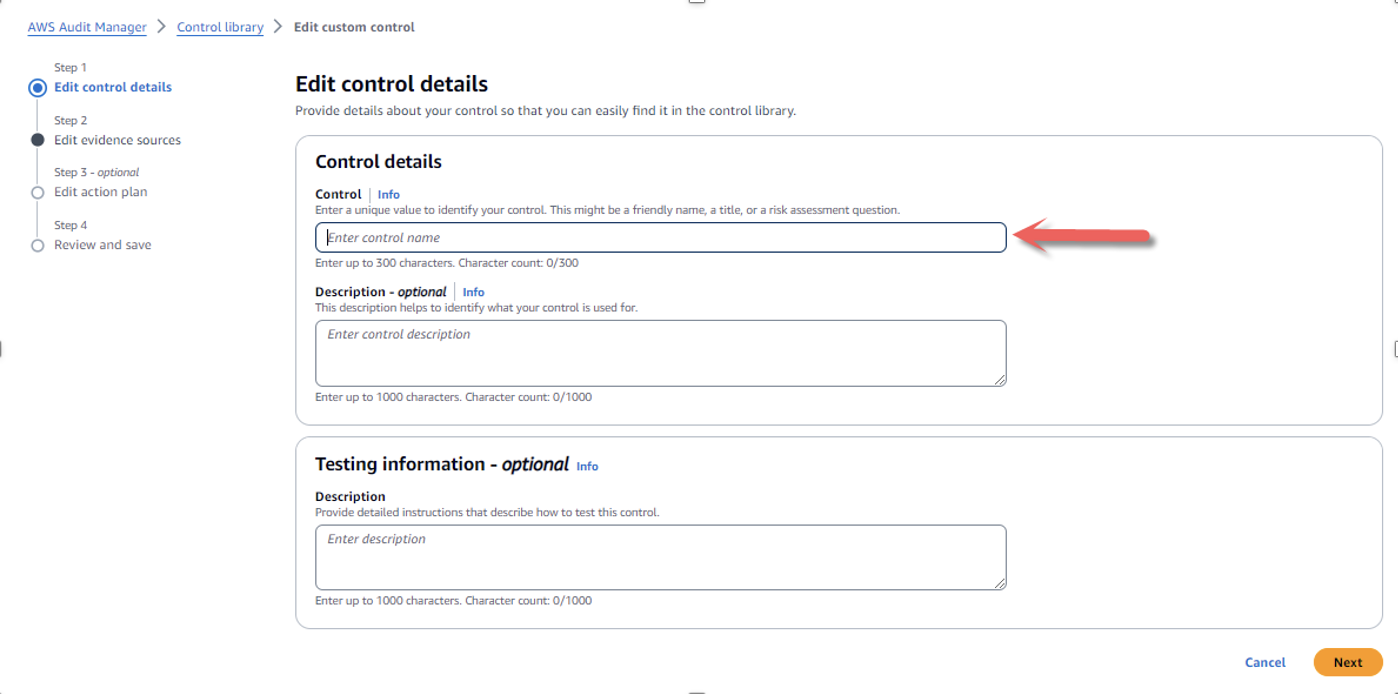Select Step 4 Review and save

pos(102,244)
